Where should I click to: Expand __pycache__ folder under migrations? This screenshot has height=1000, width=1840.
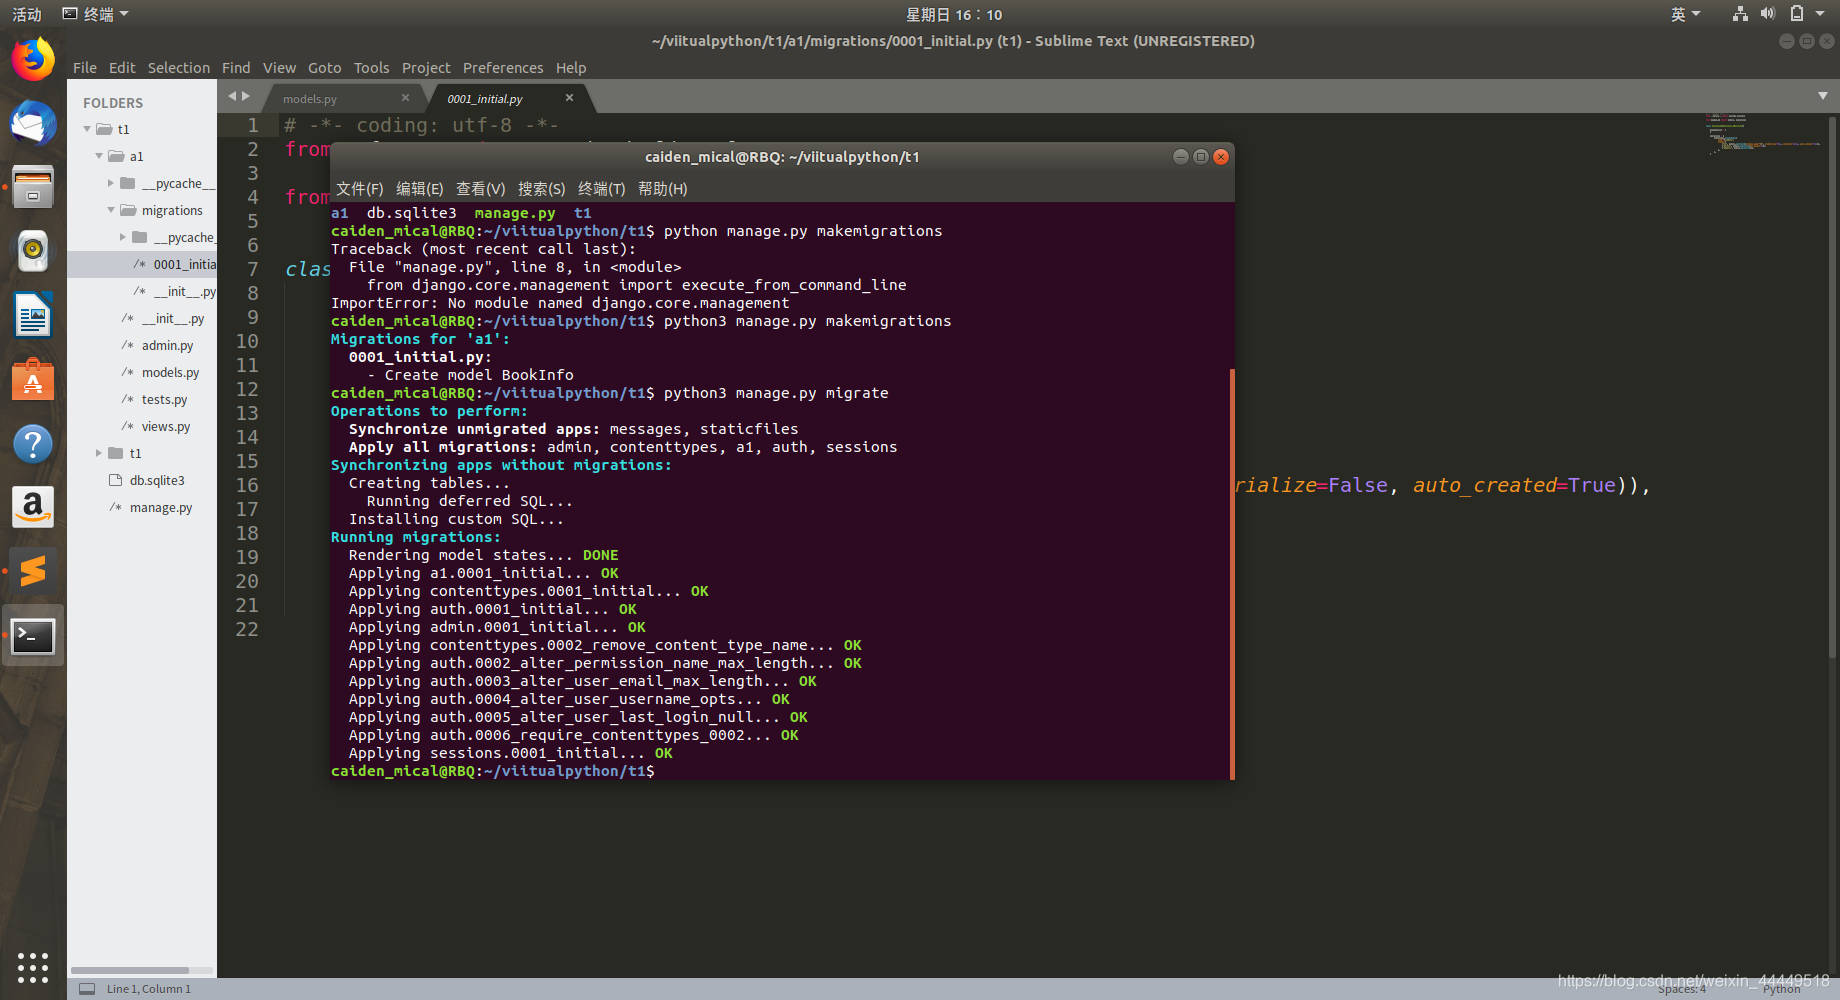click(x=123, y=237)
